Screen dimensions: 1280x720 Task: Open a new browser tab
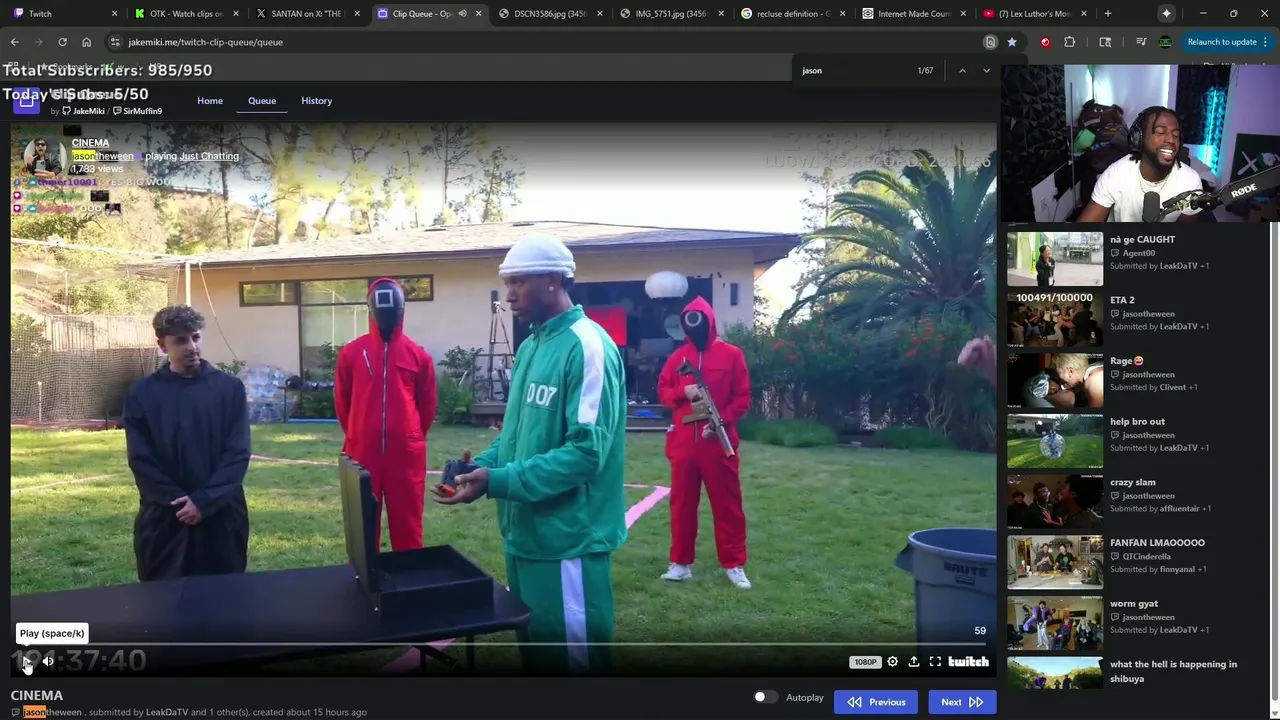(x=1108, y=14)
